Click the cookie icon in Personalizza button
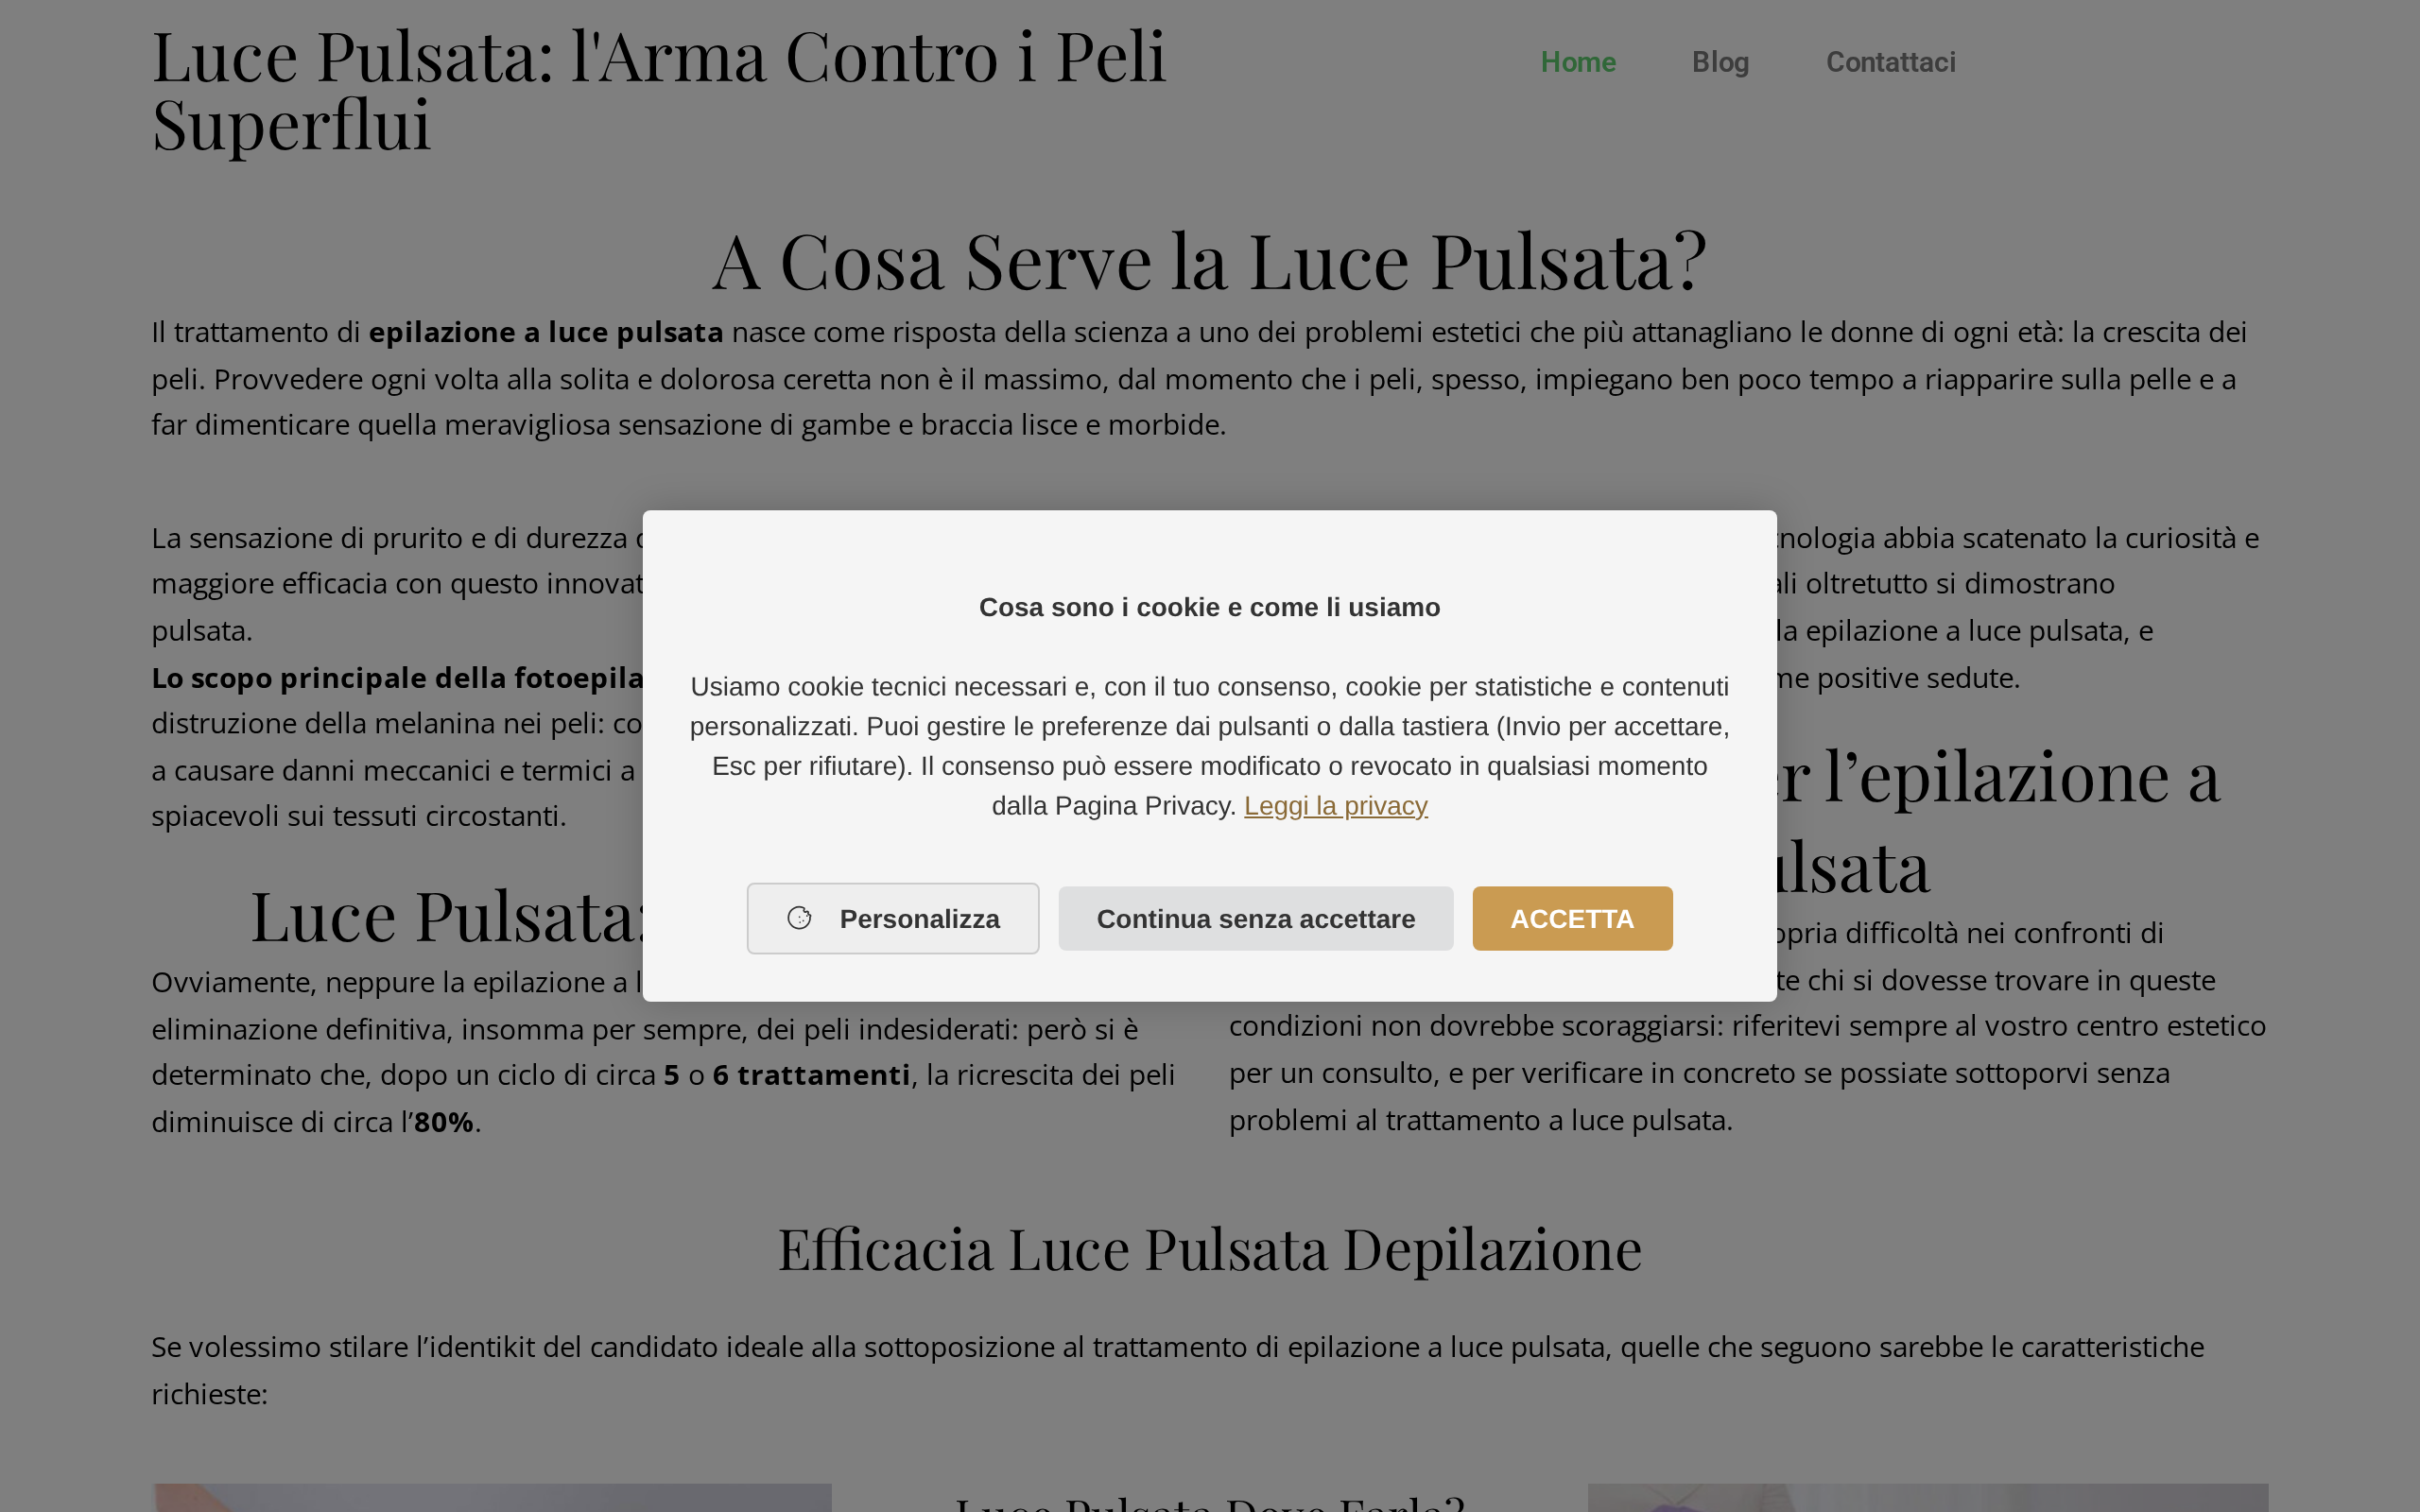 [799, 918]
